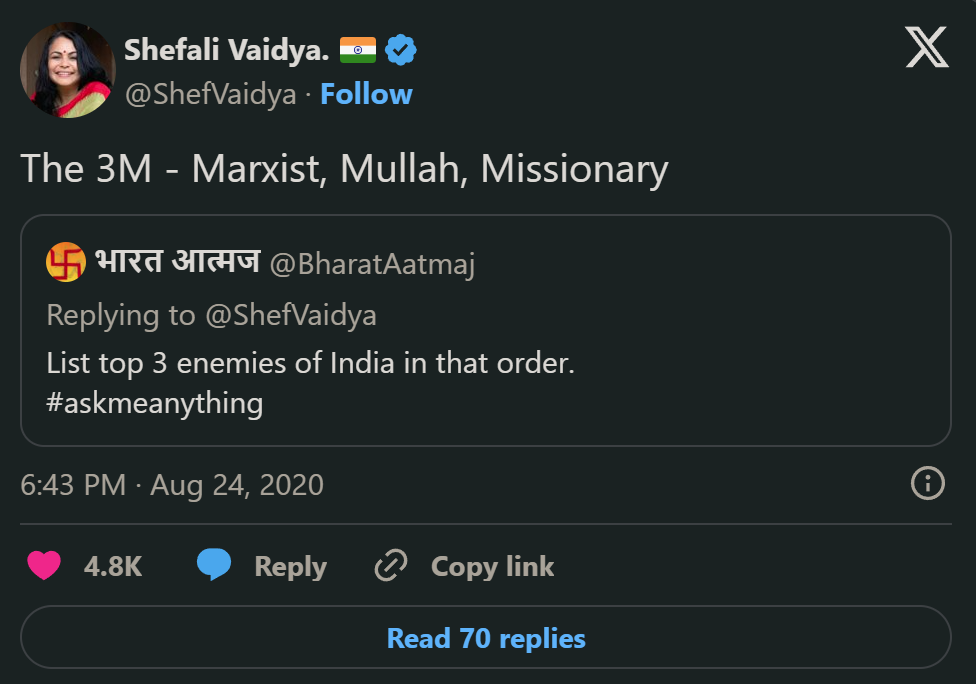The height and width of the screenshot is (684, 976).
Task: Click the blue verified badge
Action: [x=401, y=49]
